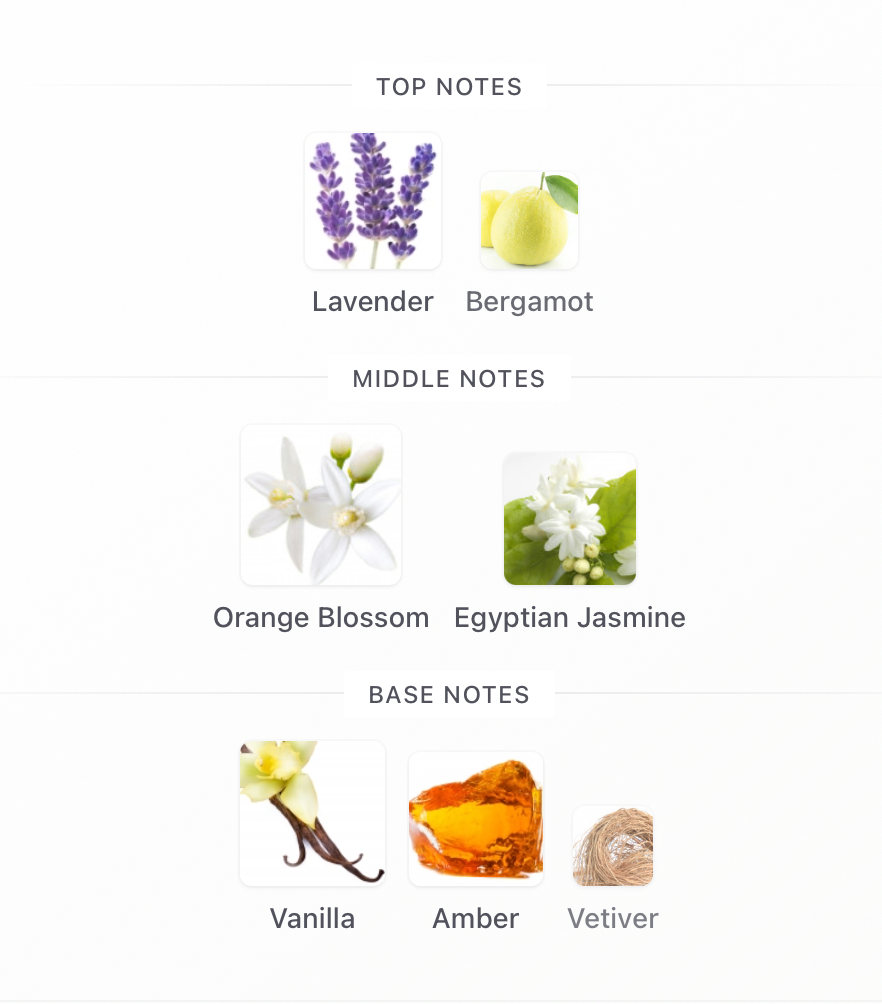Click the orange Amber resin image

476,819
